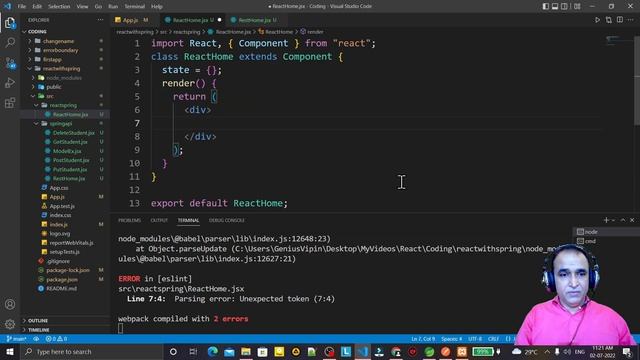The image size is (640, 360).
Task: Switch to the App.js editor tab
Action: click(x=131, y=20)
